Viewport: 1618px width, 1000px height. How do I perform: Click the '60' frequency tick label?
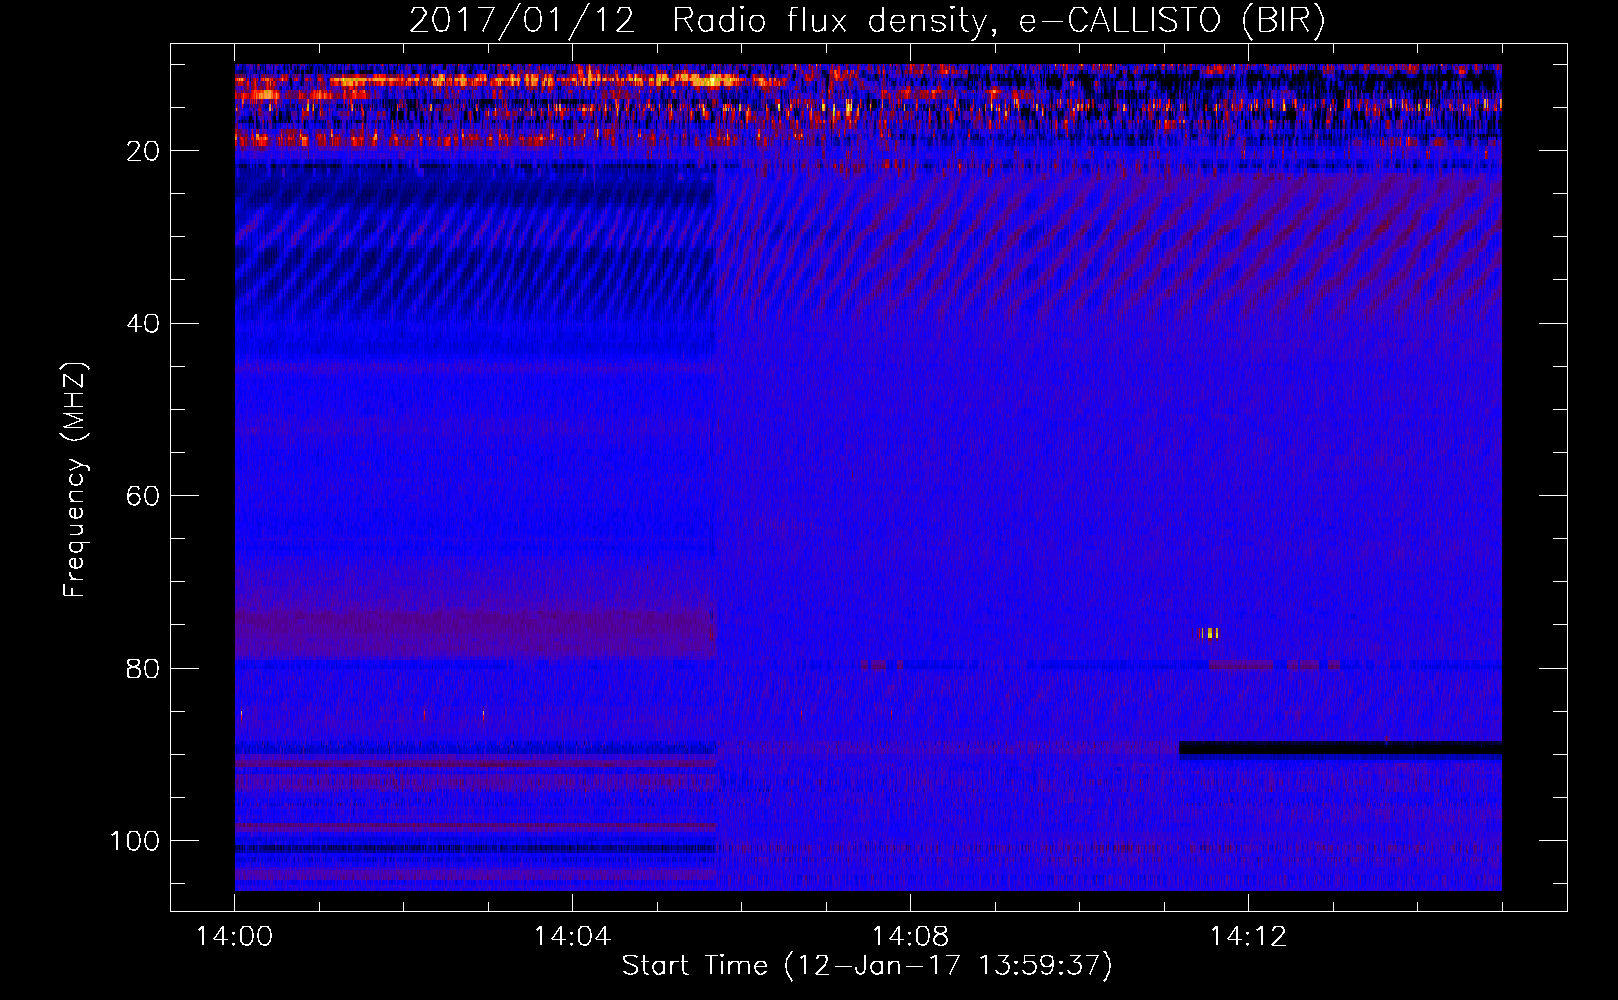tap(144, 496)
